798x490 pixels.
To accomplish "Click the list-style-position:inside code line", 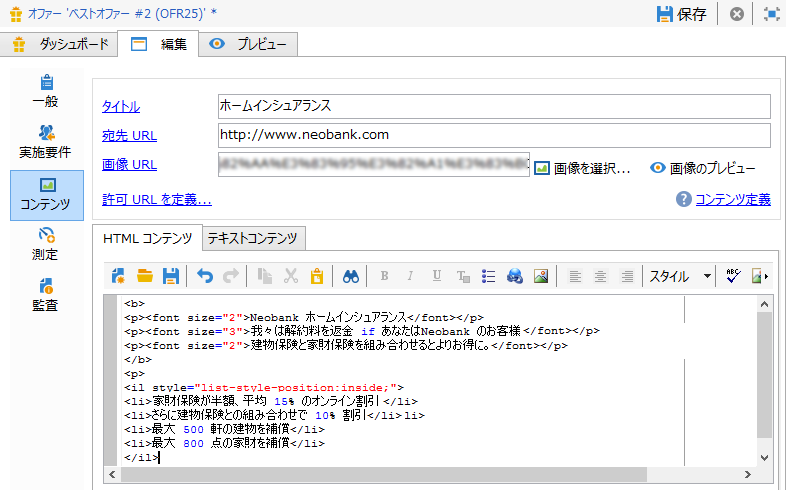I will click(264, 388).
